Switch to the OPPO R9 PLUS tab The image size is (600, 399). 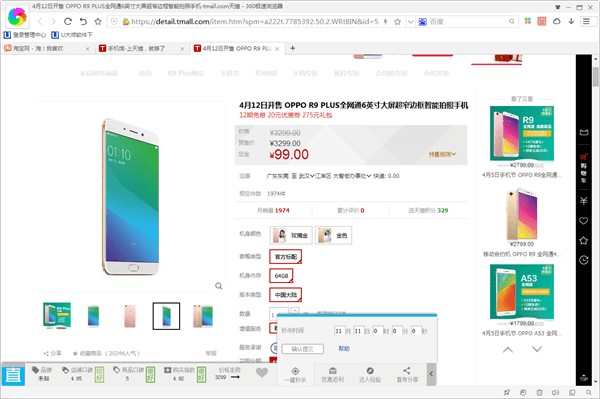point(237,49)
